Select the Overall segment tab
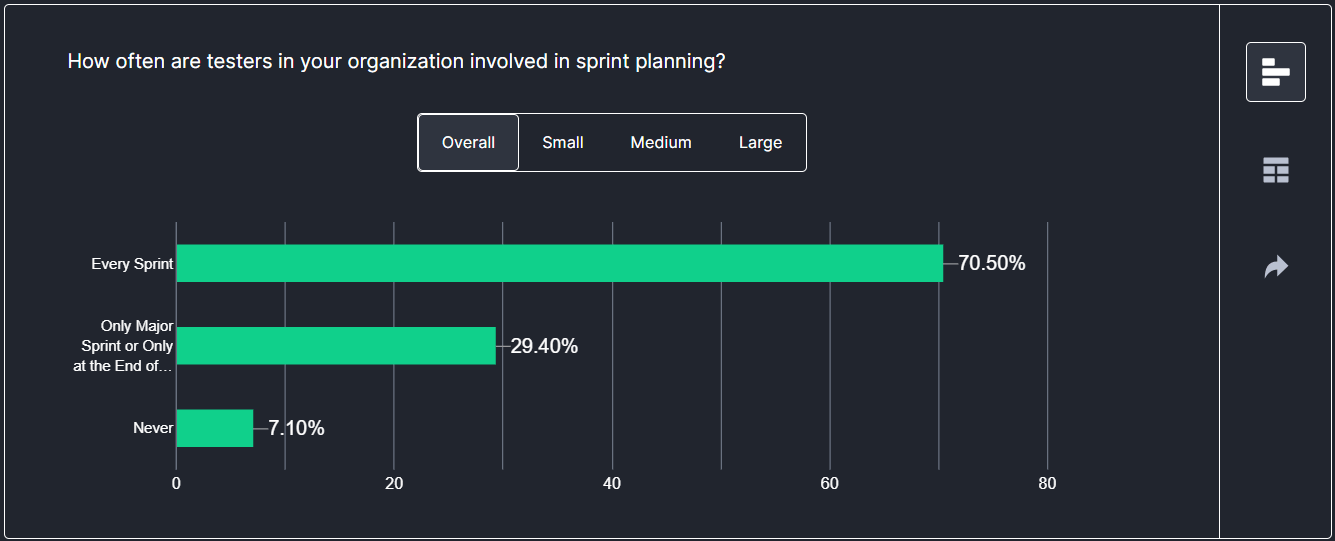 point(468,143)
